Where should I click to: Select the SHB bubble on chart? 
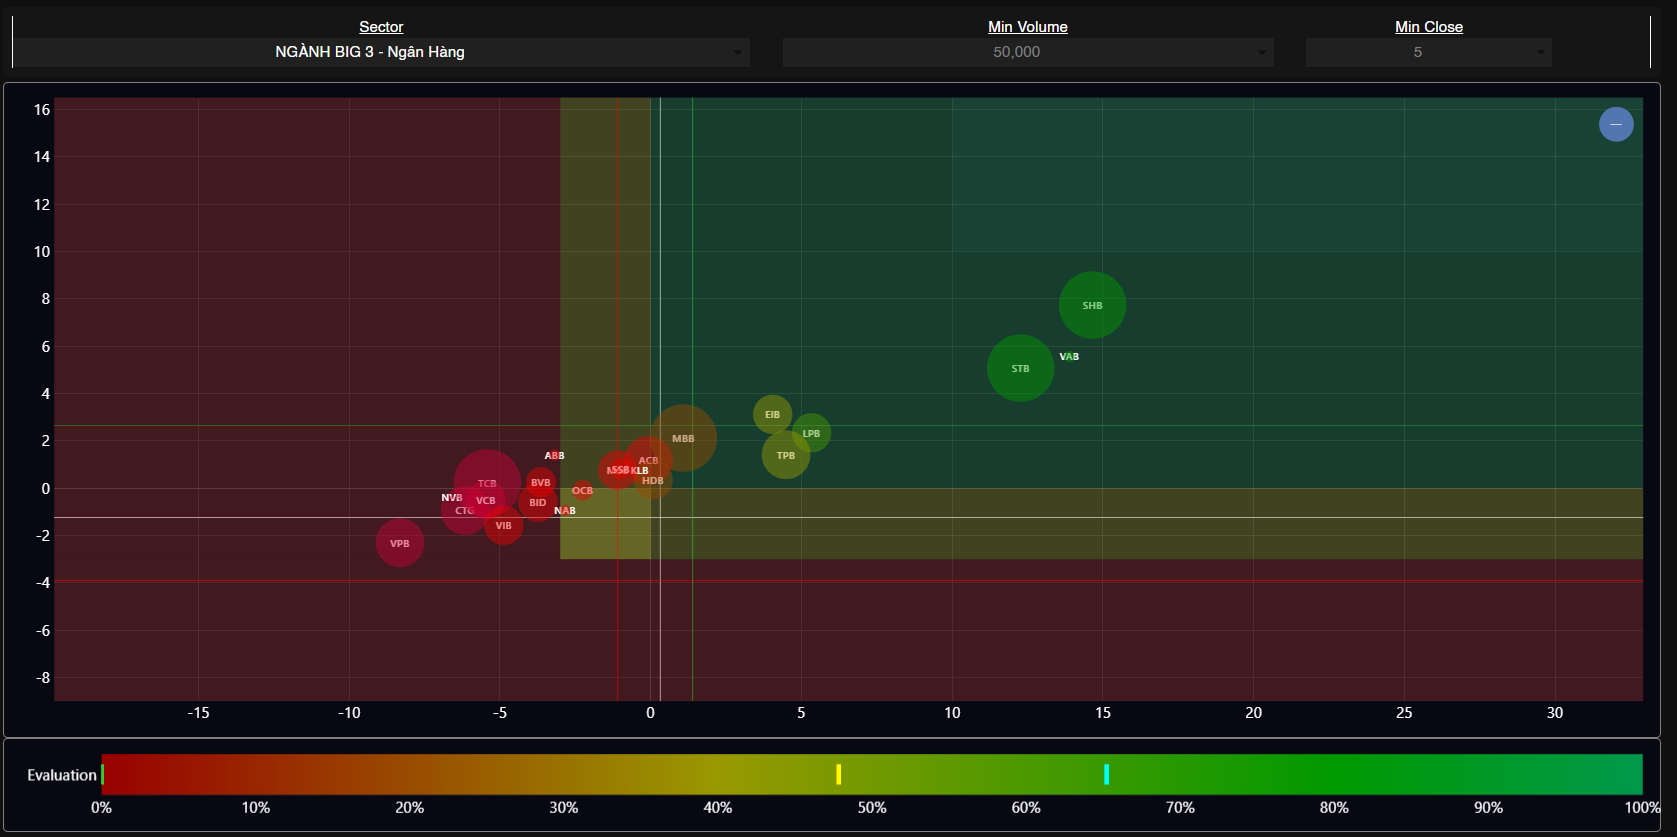tap(1092, 305)
